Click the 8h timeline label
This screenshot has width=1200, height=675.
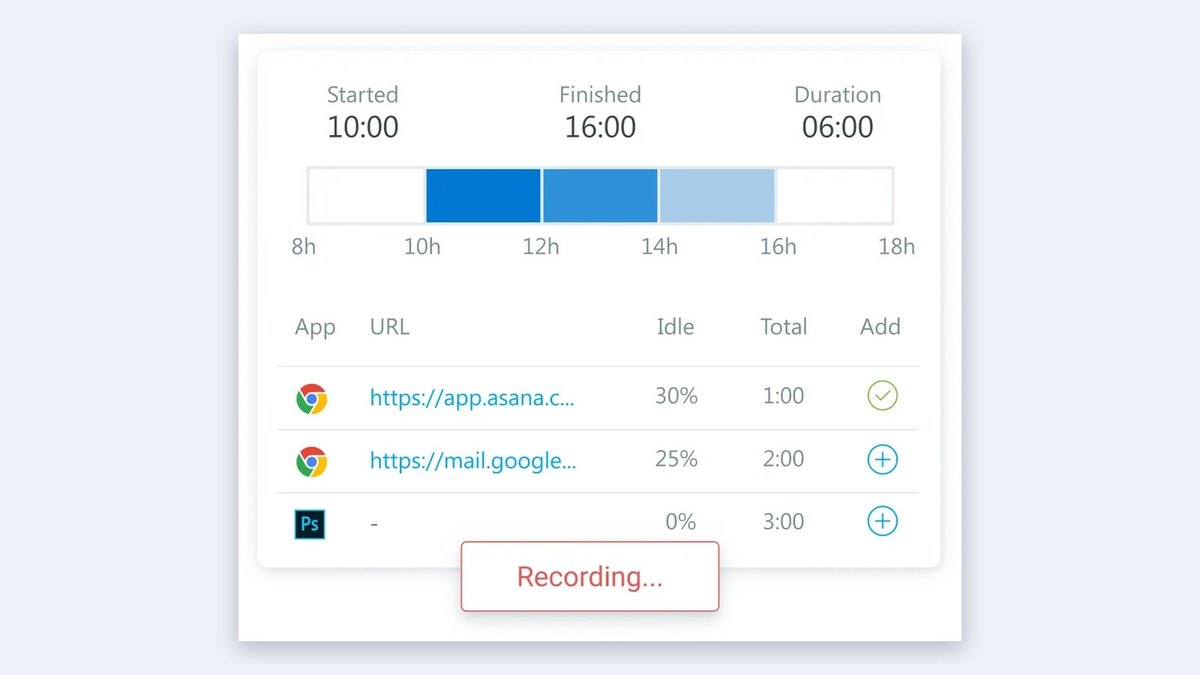303,247
